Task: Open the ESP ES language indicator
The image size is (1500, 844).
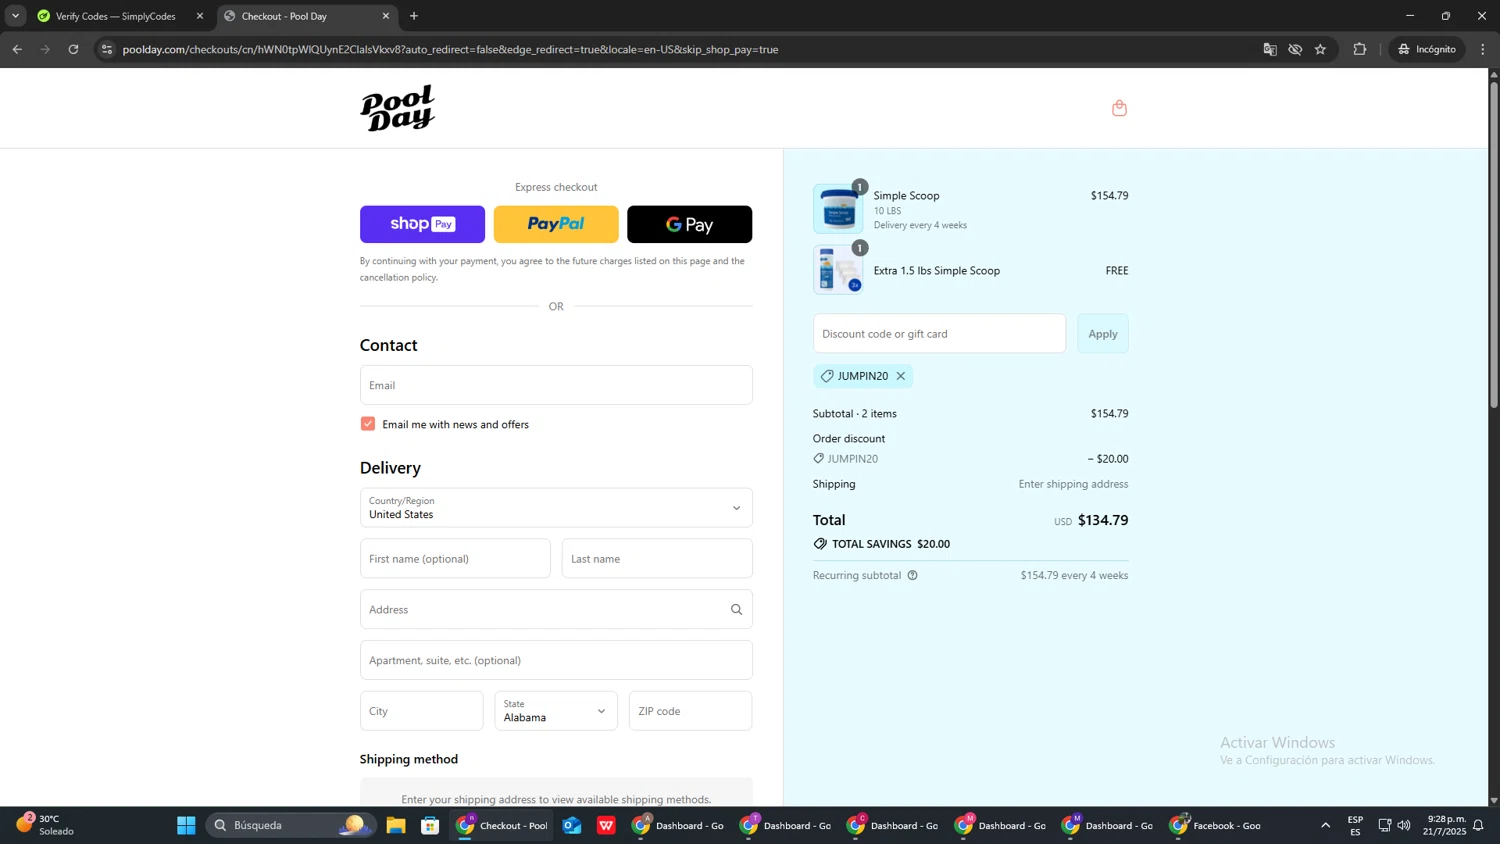Action: coord(1355,825)
